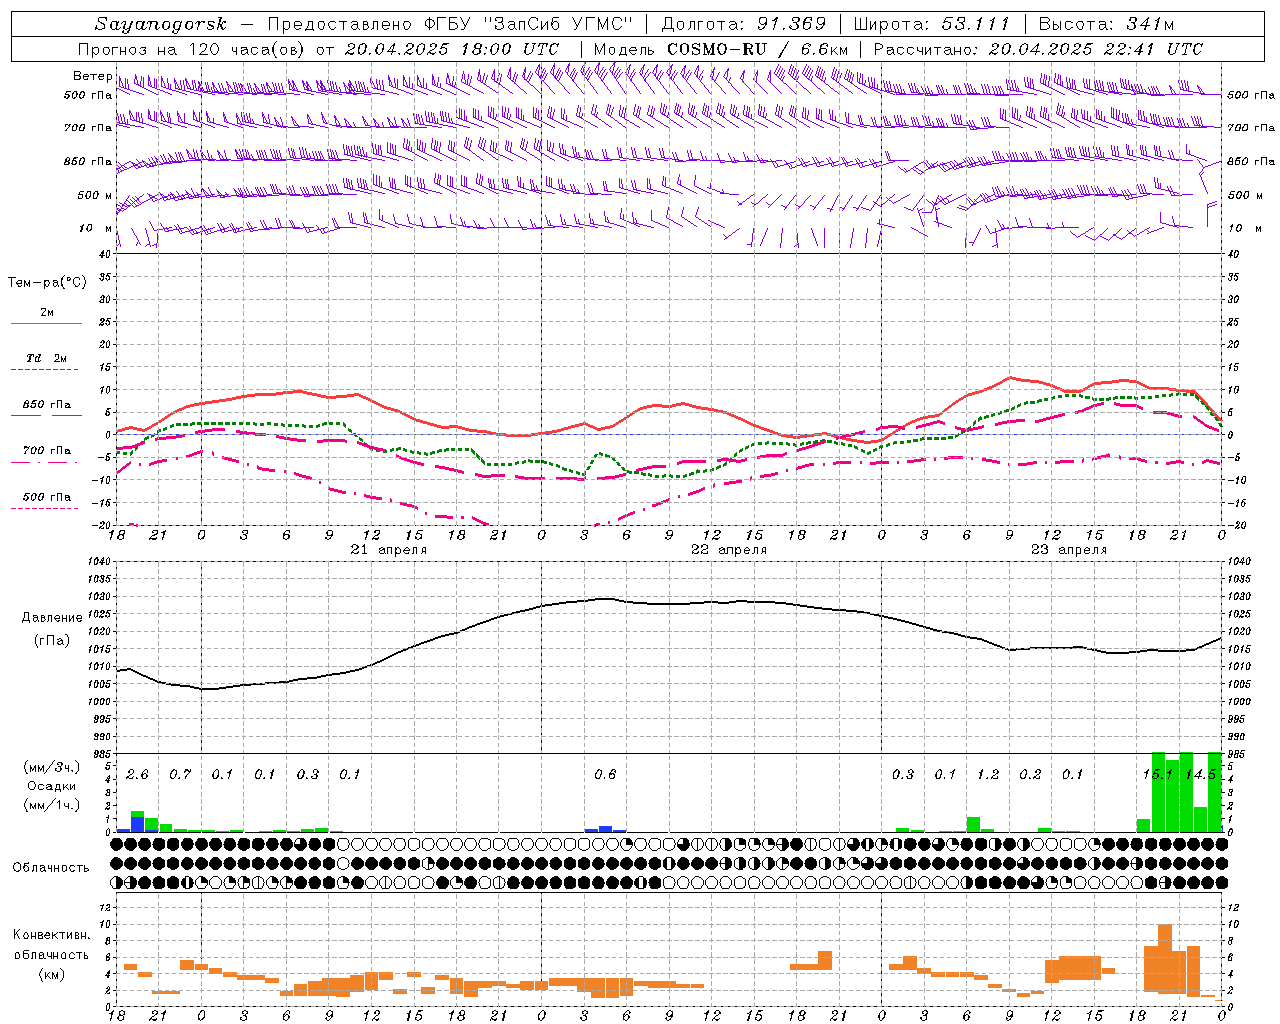The width and height of the screenshot is (1280, 1024).
Task: Click the '21 апреля' date label
Action: 388,550
